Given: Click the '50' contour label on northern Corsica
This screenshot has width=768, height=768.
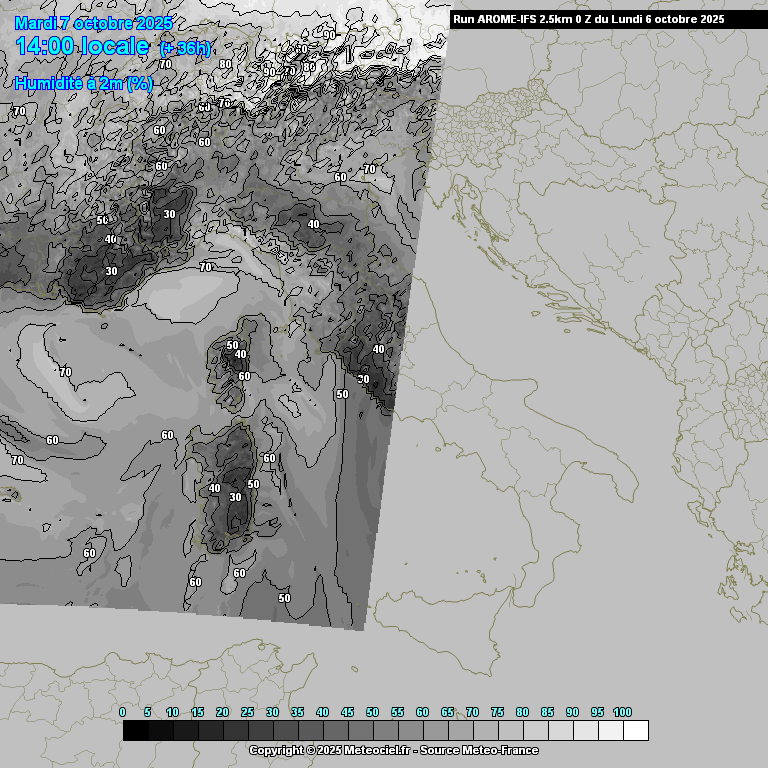Looking at the screenshot, I should point(232,345).
